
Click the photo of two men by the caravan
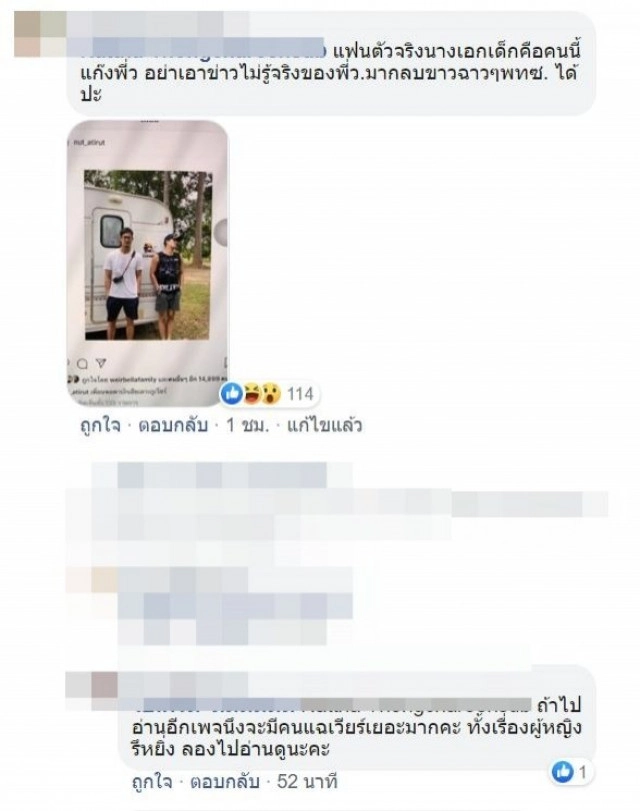click(148, 255)
